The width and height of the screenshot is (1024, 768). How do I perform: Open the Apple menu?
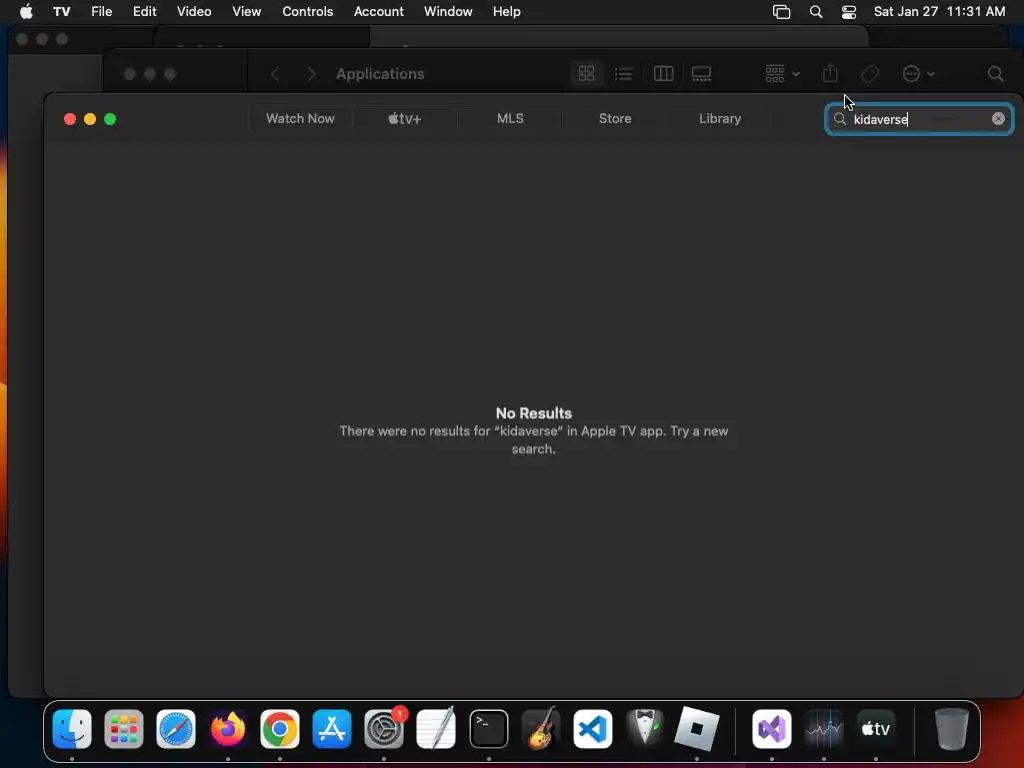[26, 11]
